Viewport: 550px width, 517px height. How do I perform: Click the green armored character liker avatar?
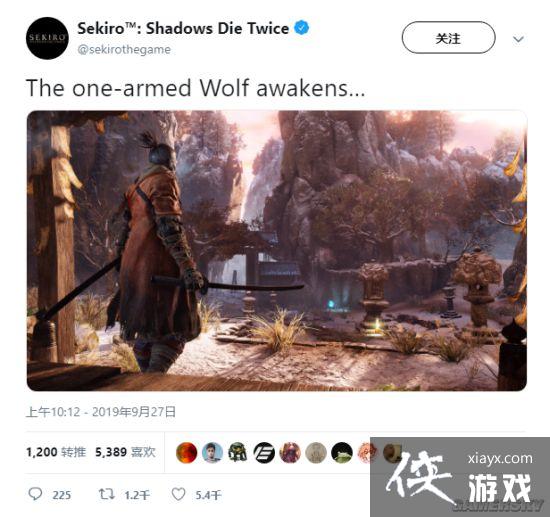coord(238,452)
